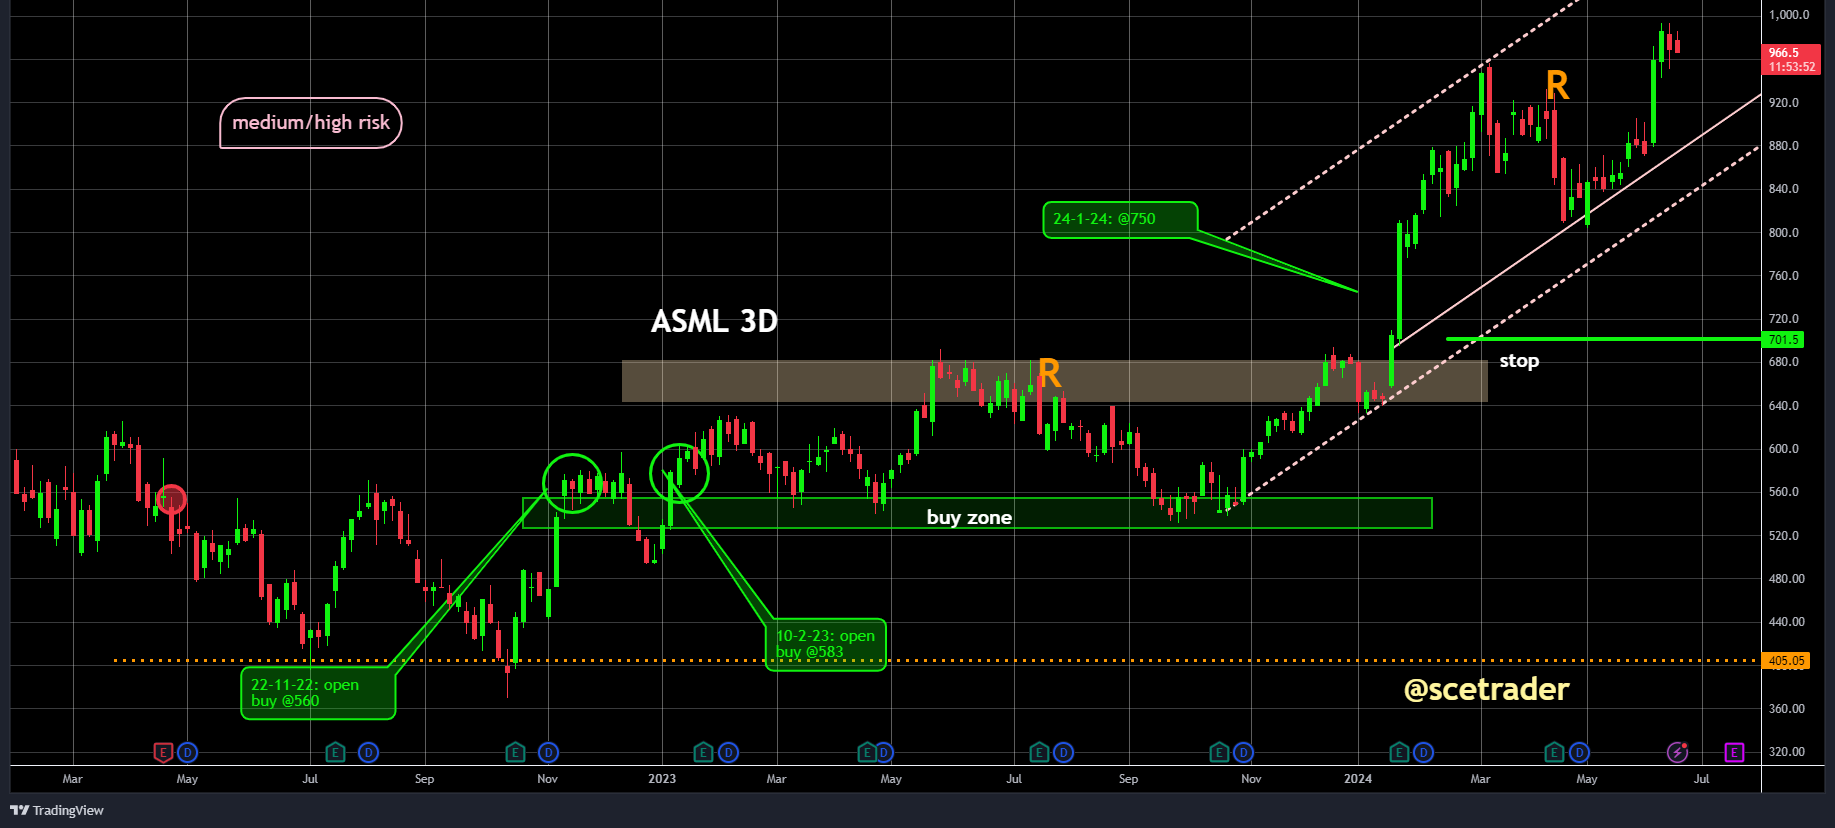
Task: Show the January 2023 earnings E marker
Action: click(704, 752)
